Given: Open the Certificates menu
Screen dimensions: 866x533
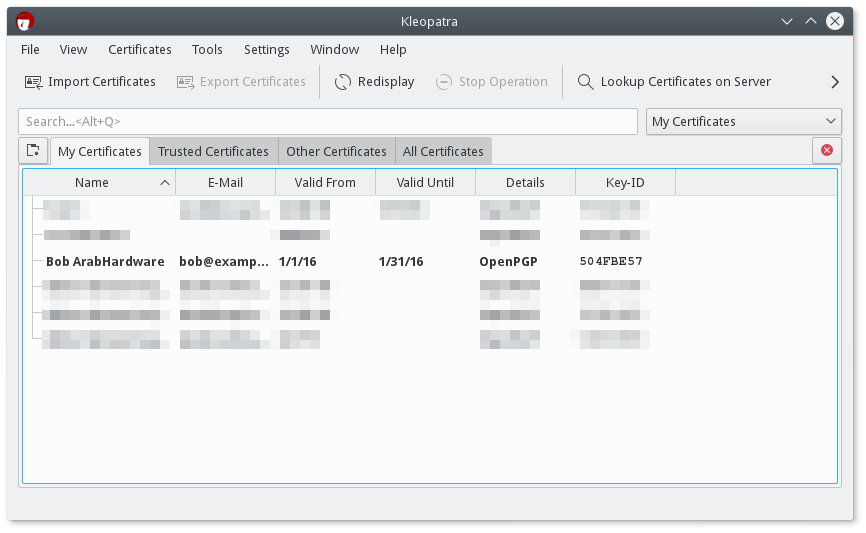Looking at the screenshot, I should click(x=140, y=50).
